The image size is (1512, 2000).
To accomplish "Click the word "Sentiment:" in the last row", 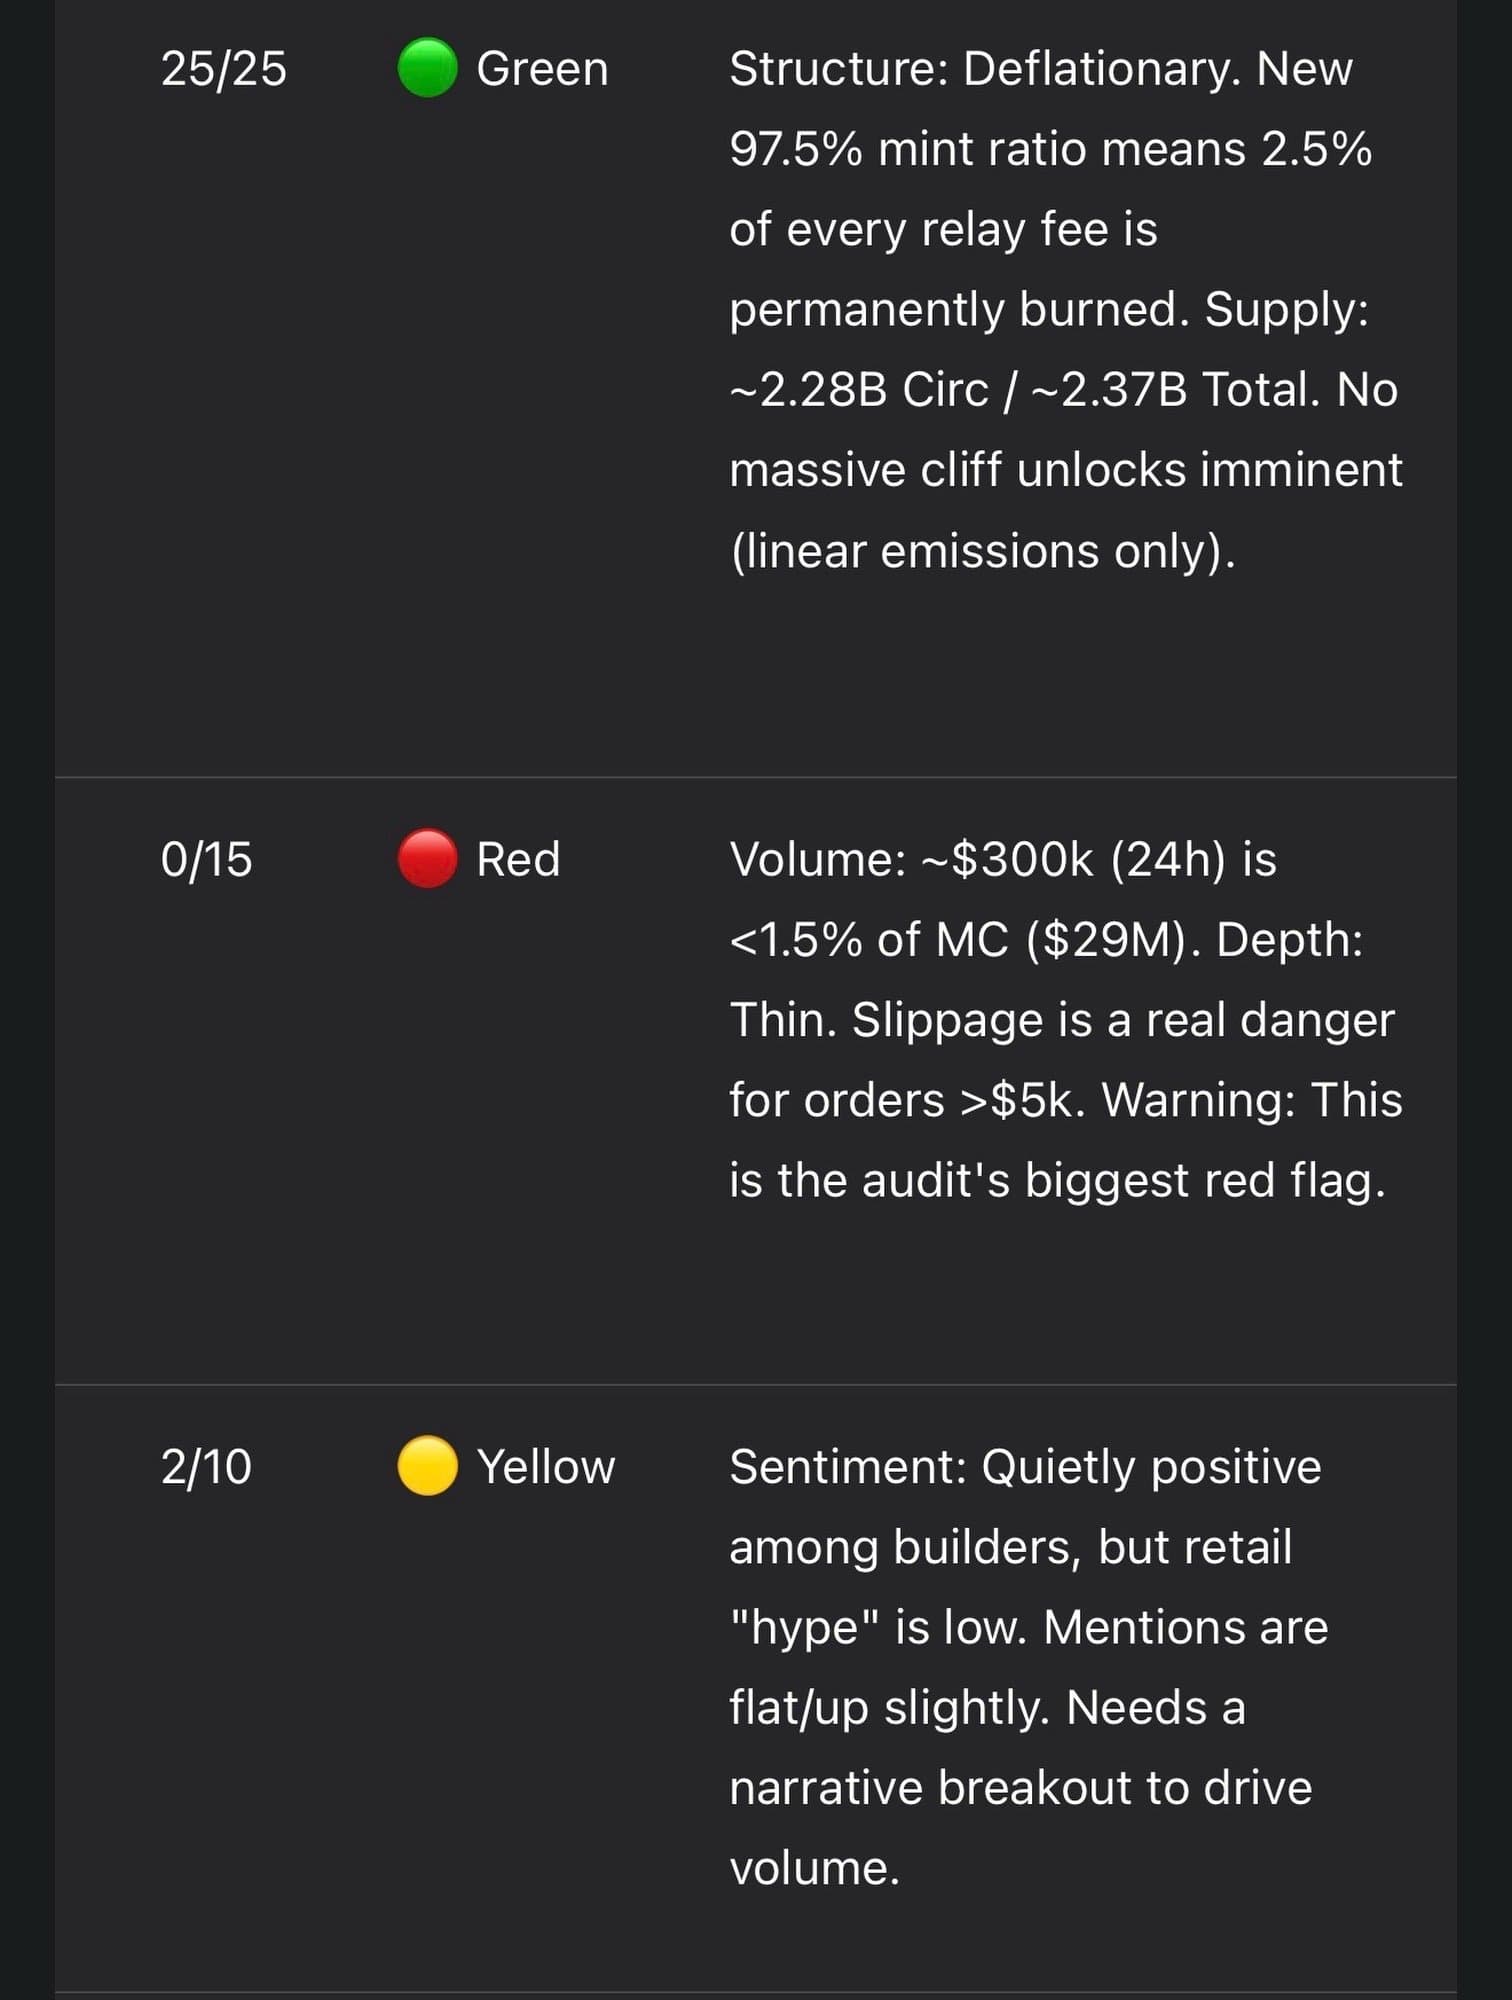I will click(x=848, y=1467).
